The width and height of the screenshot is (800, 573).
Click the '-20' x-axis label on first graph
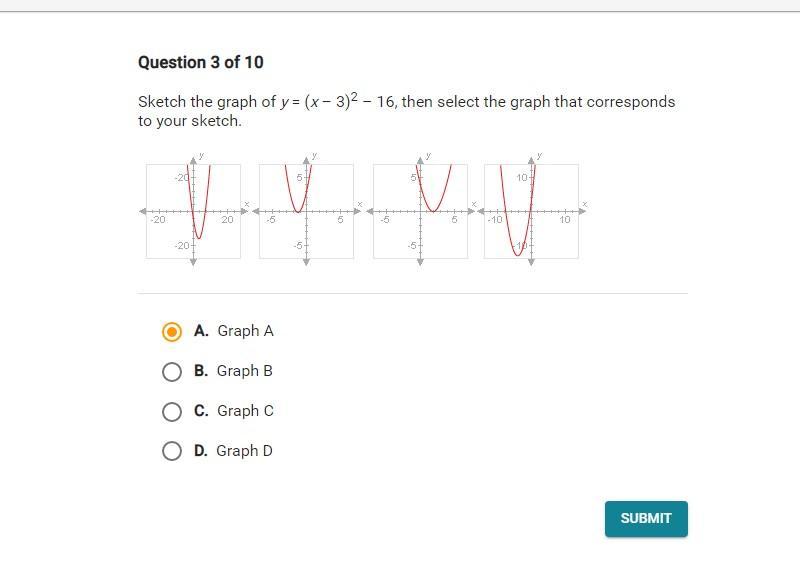point(158,220)
